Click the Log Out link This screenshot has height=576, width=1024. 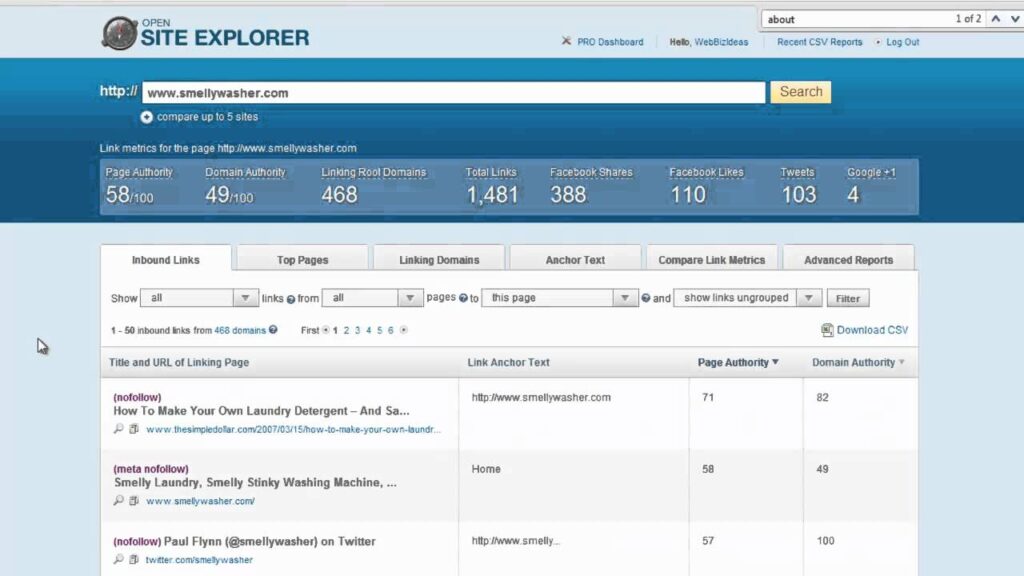click(x=903, y=42)
